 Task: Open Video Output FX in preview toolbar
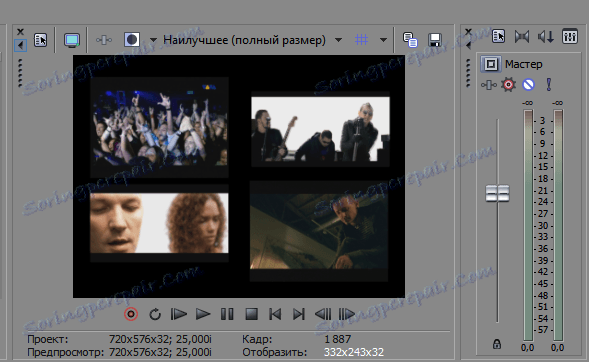pos(104,40)
